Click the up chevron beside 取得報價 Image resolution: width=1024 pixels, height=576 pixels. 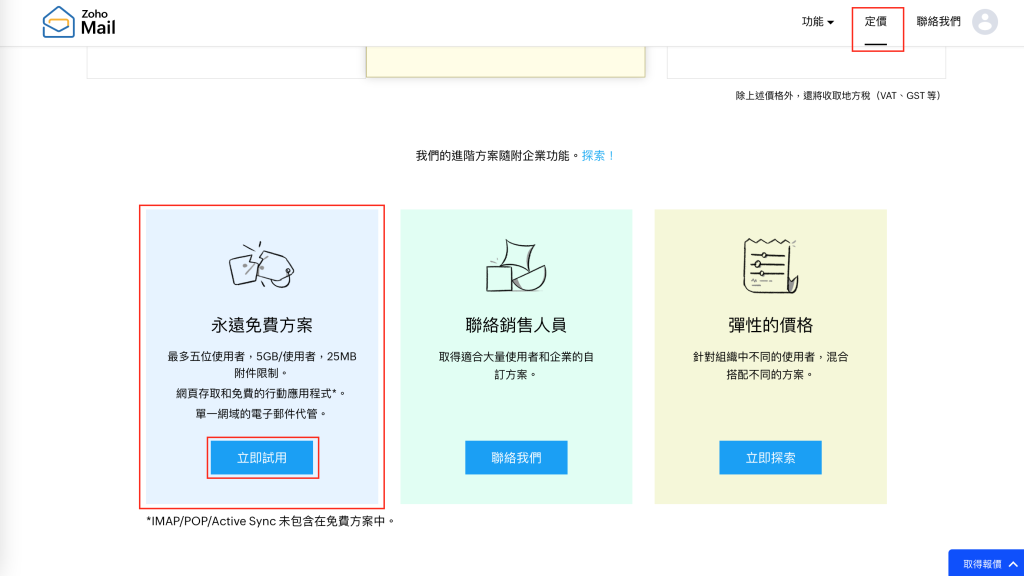(x=1013, y=564)
